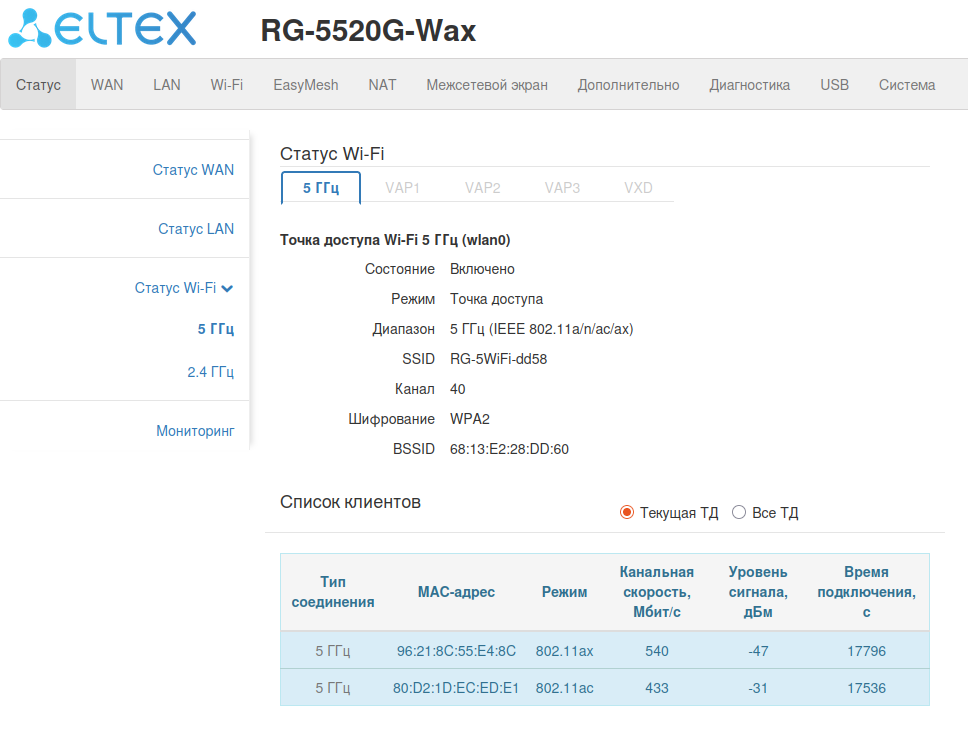Select 5 ГГц in the sidebar
This screenshot has width=968, height=733.
click(215, 329)
